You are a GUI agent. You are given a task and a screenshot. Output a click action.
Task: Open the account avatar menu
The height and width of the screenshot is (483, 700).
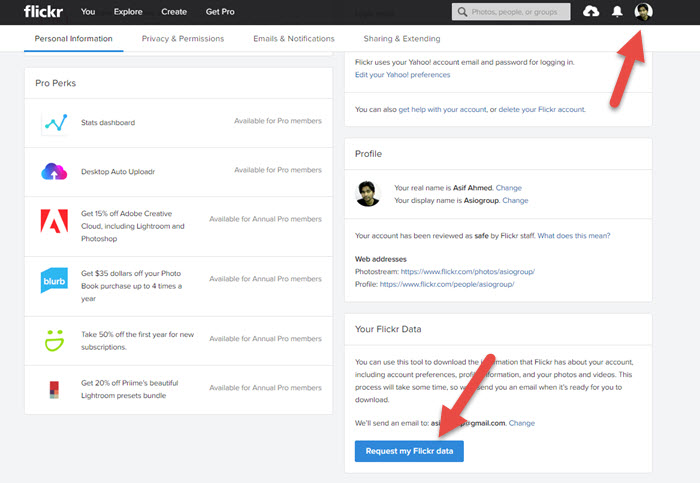[x=643, y=12]
